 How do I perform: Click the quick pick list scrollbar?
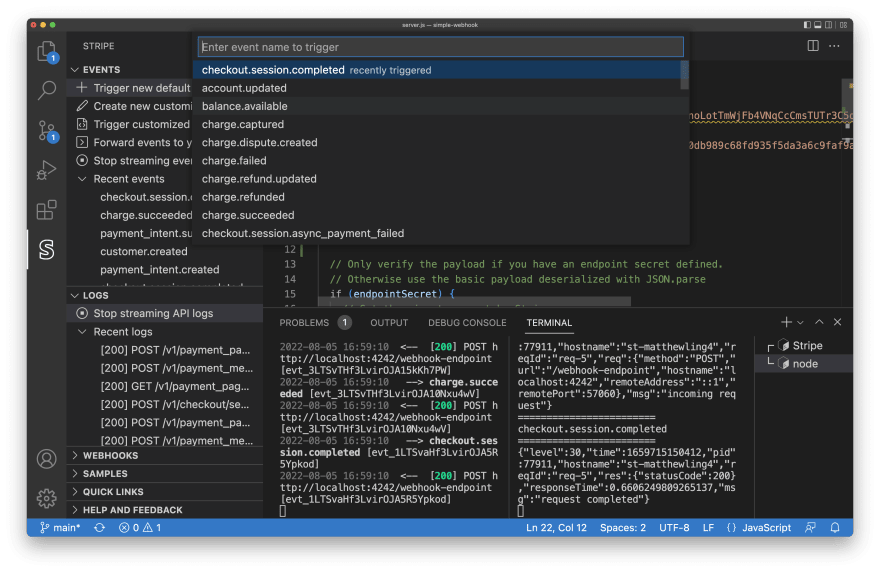coord(684,75)
